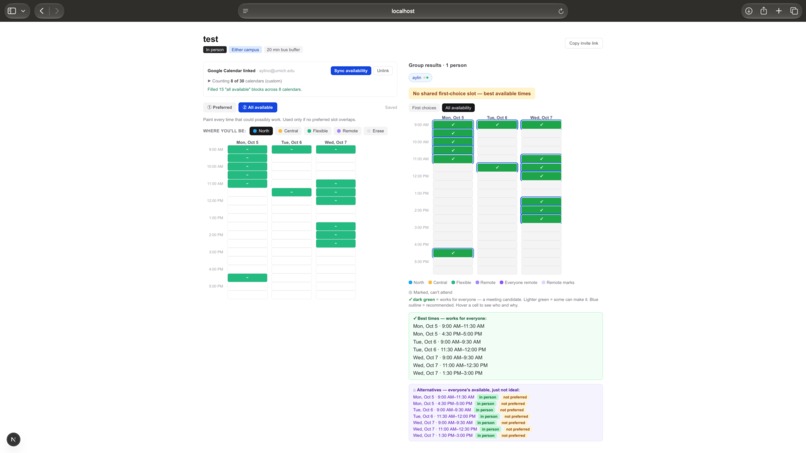
Task: Show Safari tab overview icon
Action: [794, 11]
